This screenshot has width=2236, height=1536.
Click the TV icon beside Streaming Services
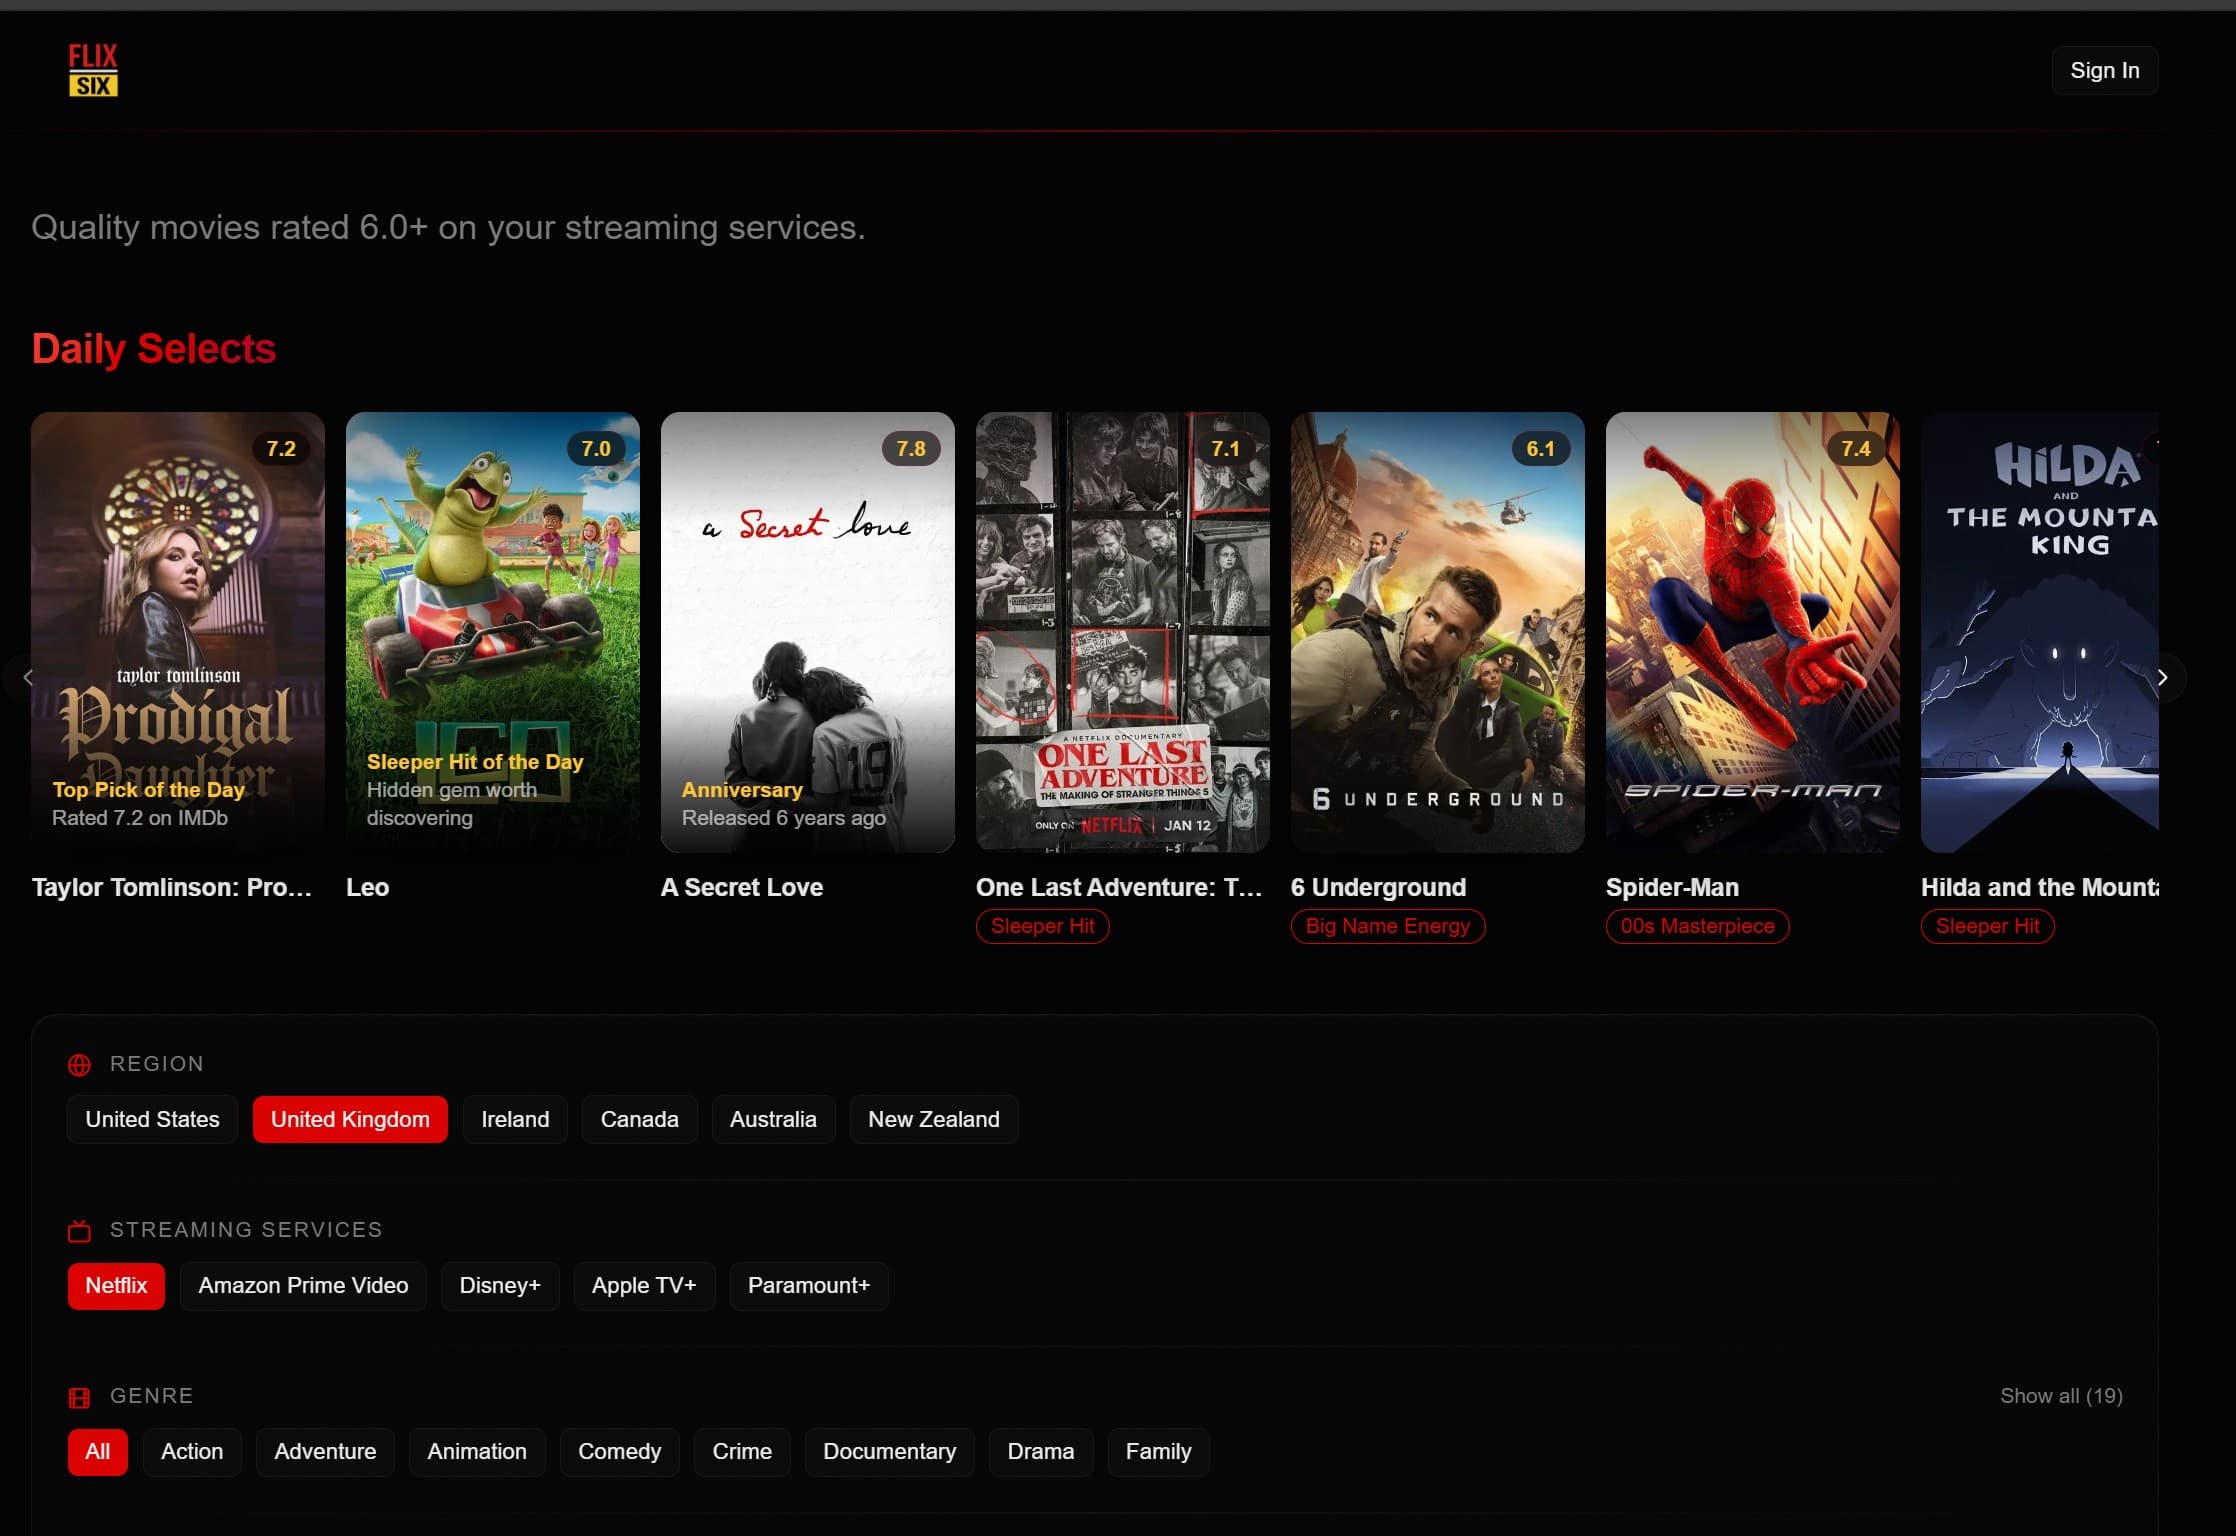79,1231
